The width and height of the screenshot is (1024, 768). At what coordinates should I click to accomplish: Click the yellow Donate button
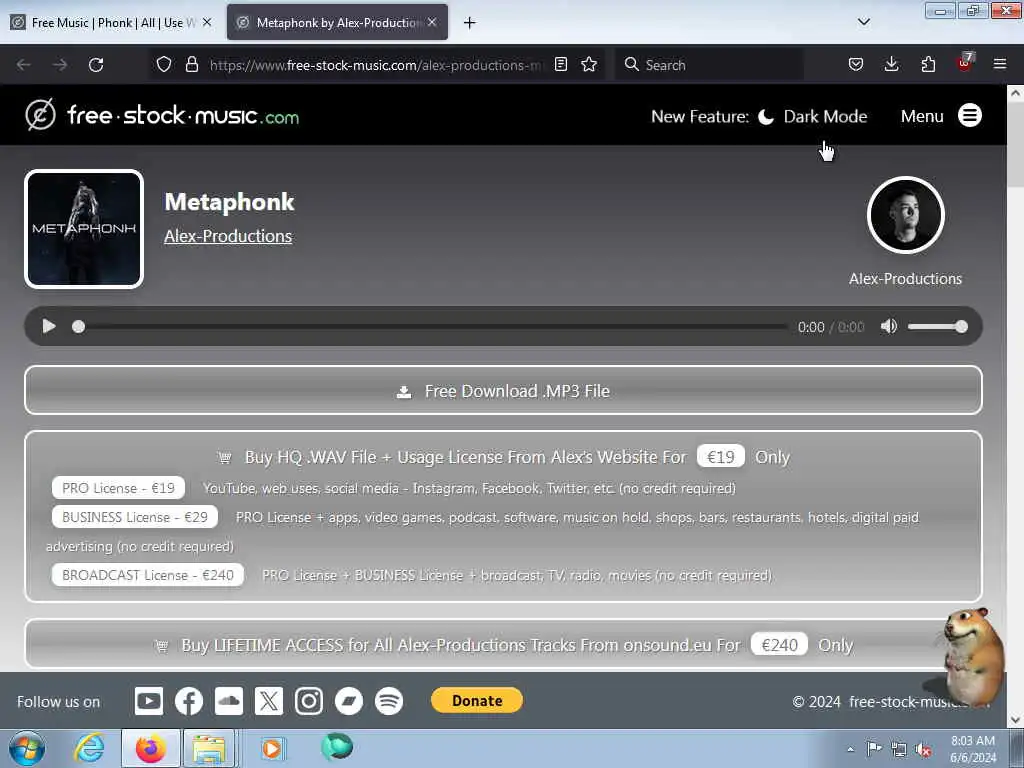pos(477,700)
